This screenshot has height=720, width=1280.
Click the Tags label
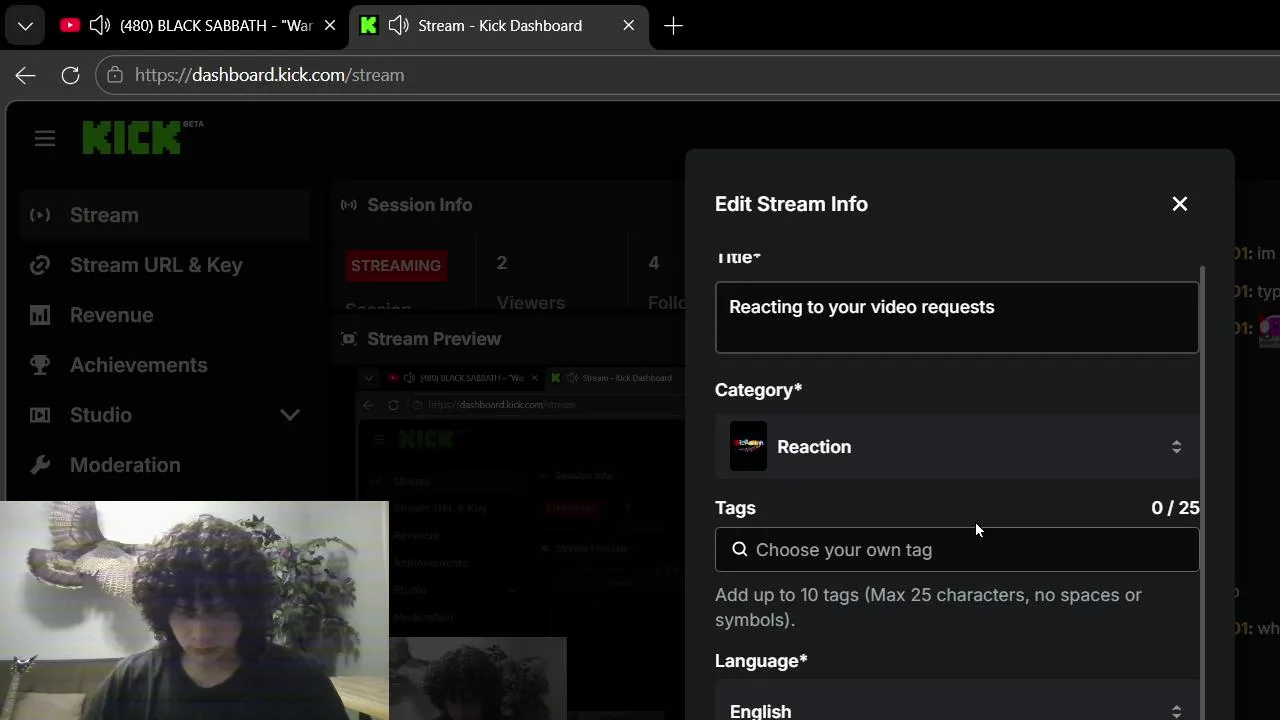735,508
